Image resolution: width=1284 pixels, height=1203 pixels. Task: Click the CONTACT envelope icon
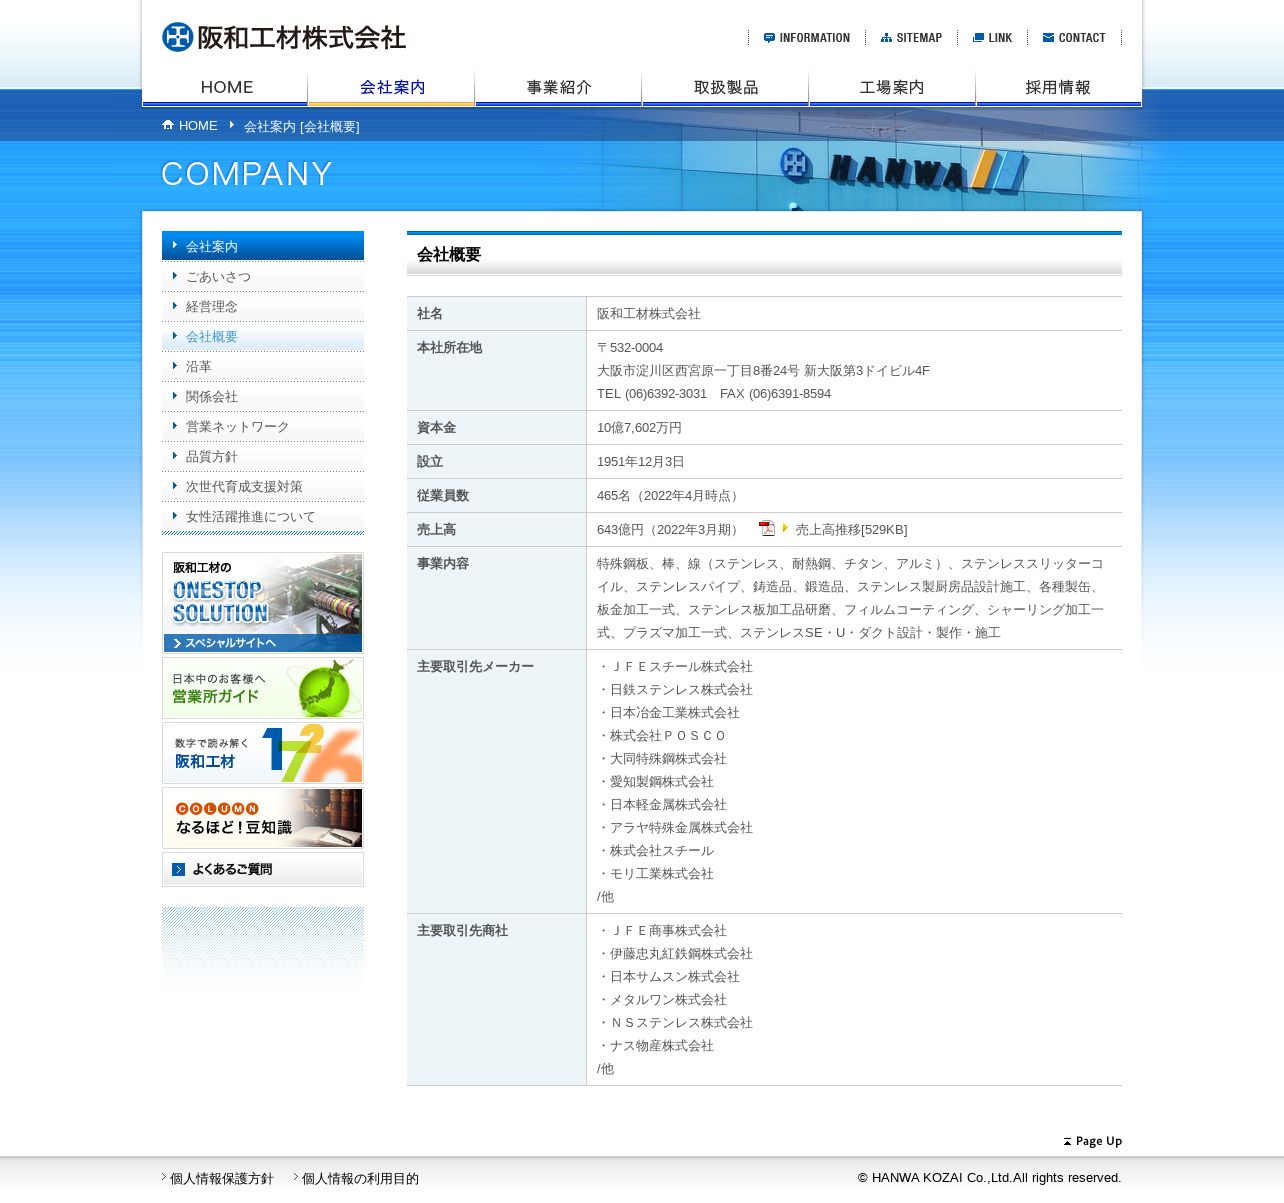click(1048, 38)
